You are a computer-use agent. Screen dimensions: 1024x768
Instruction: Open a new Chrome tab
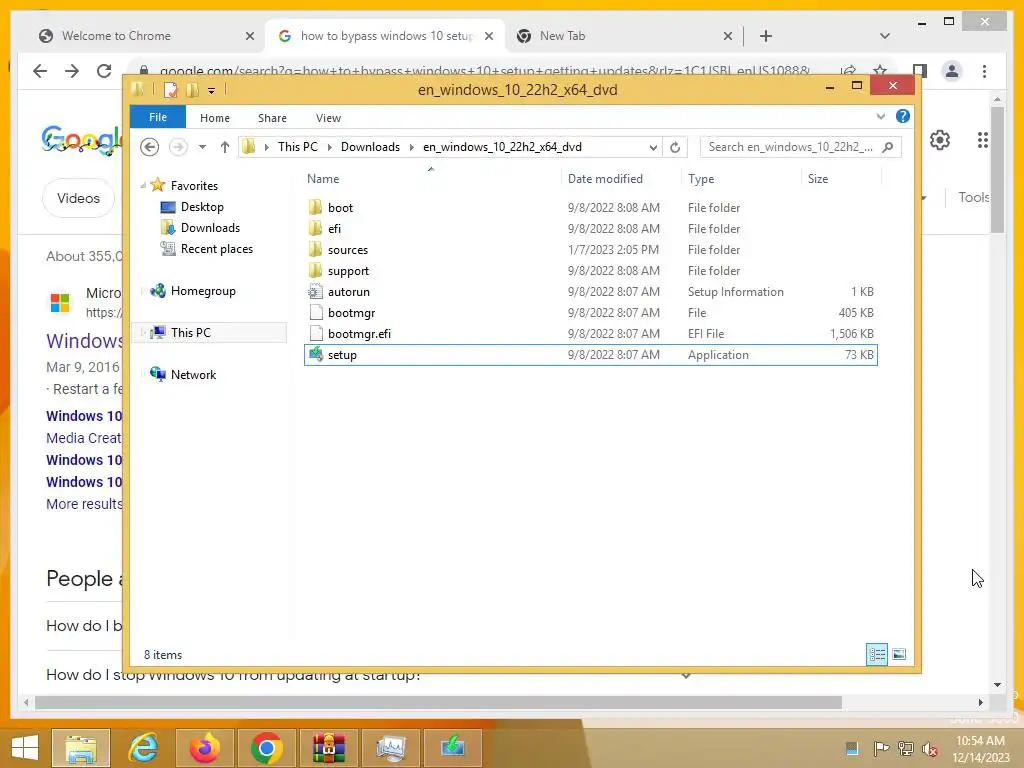[766, 37]
